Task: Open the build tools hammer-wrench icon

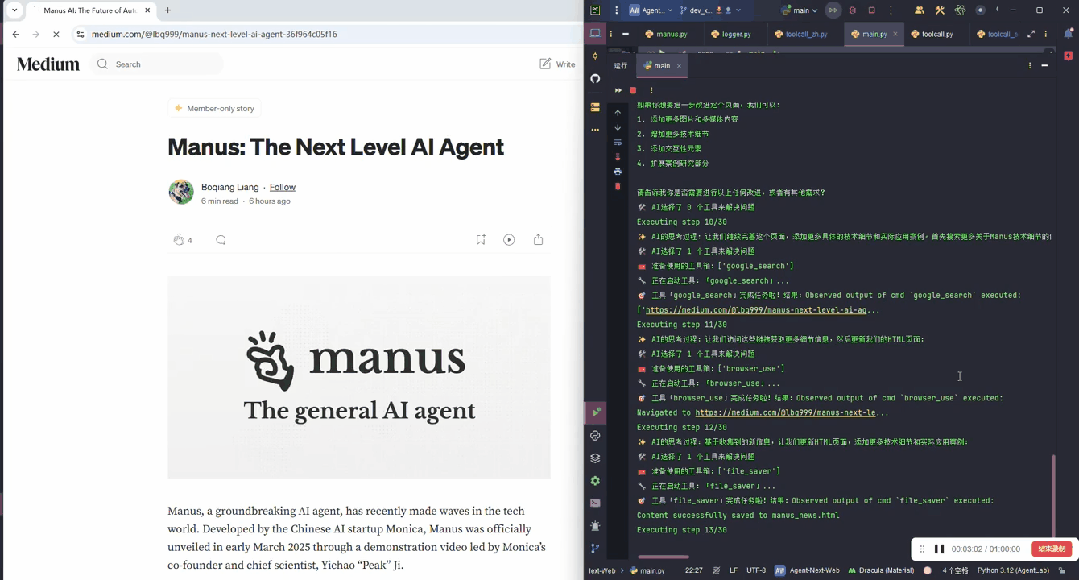Action: coord(940,10)
